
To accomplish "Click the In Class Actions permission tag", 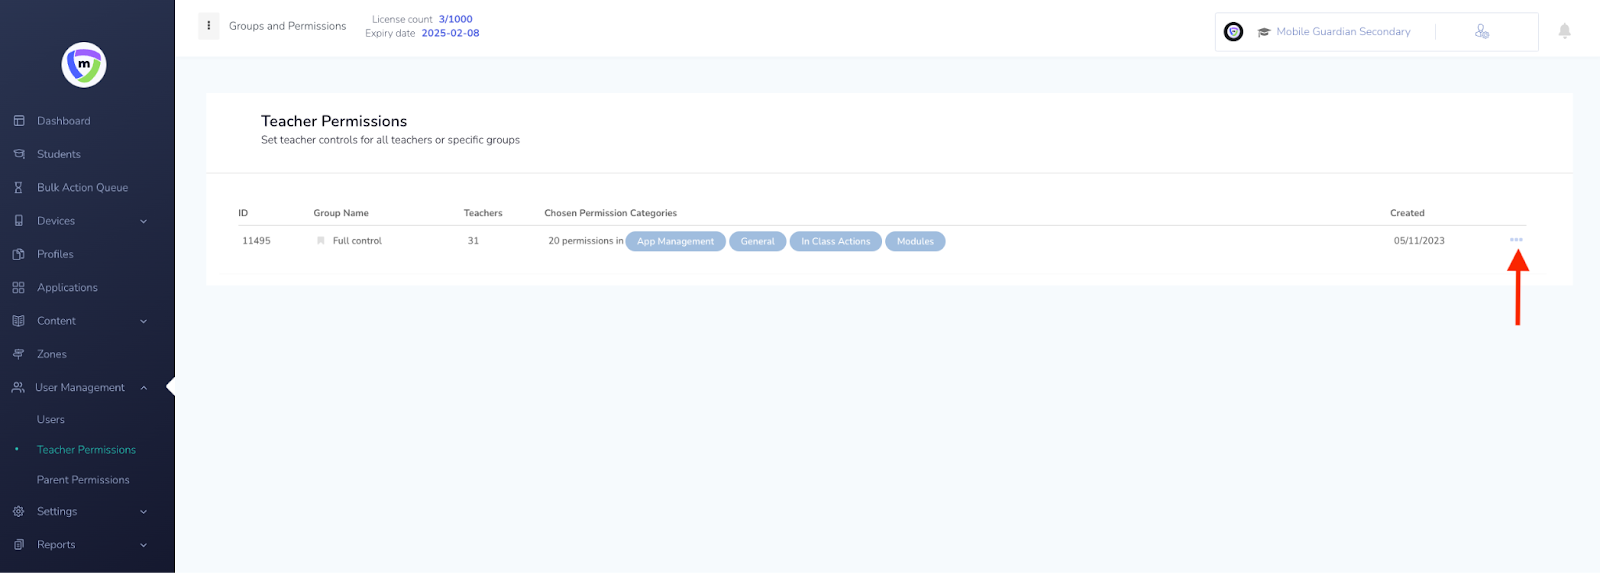I will coord(835,241).
